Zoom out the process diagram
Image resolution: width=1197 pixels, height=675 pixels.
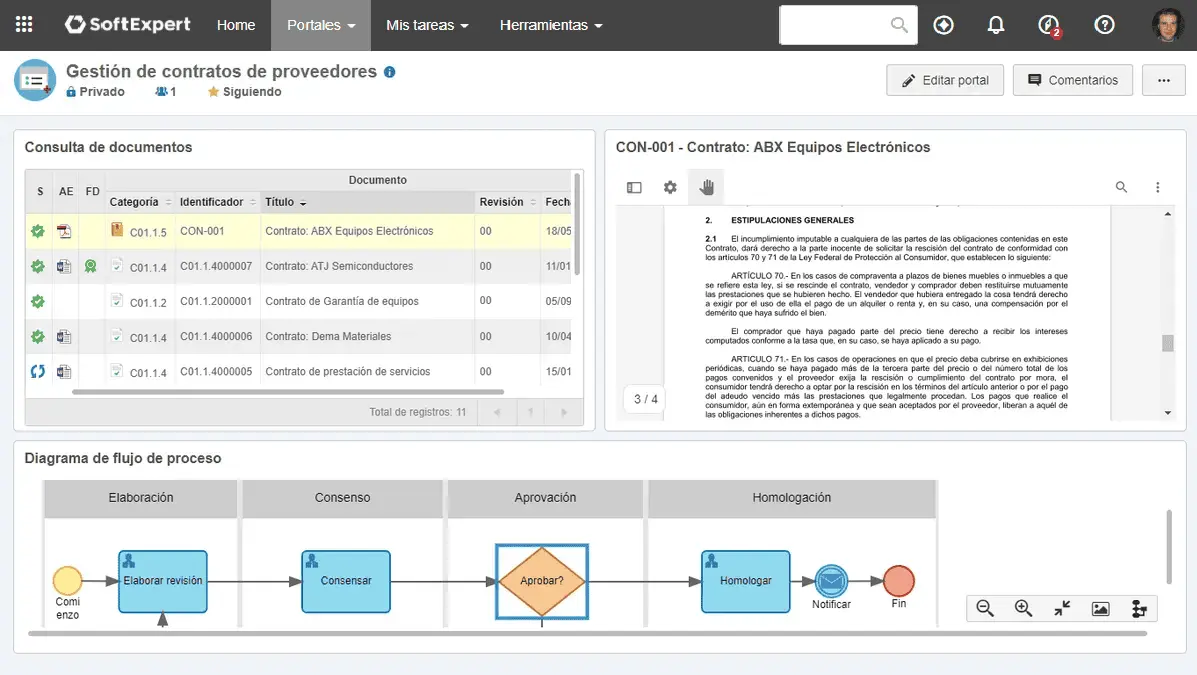tap(985, 609)
